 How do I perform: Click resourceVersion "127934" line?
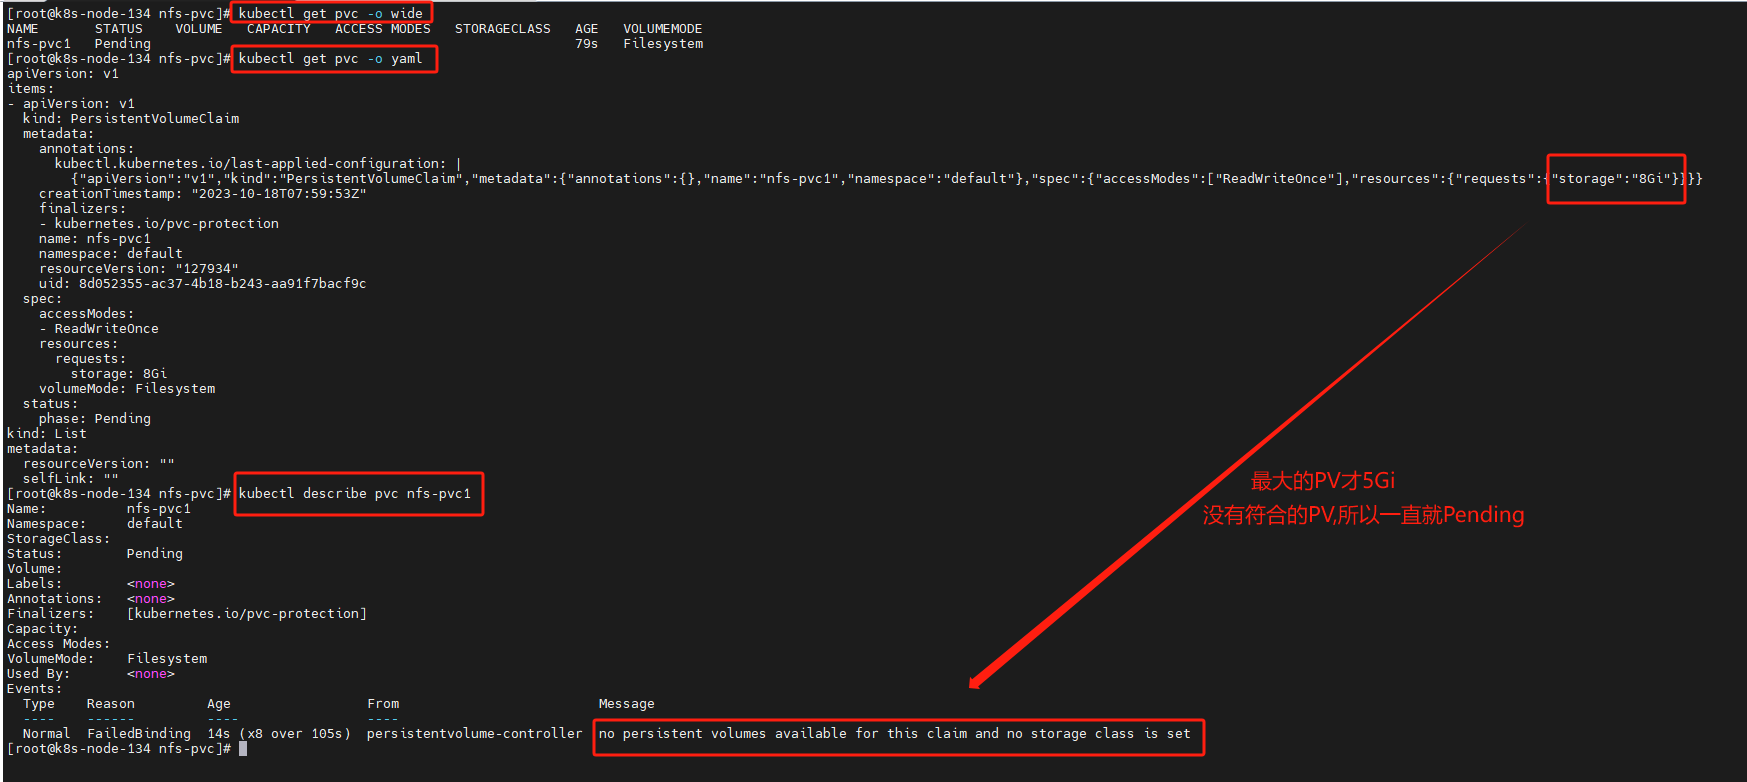pos(139,268)
